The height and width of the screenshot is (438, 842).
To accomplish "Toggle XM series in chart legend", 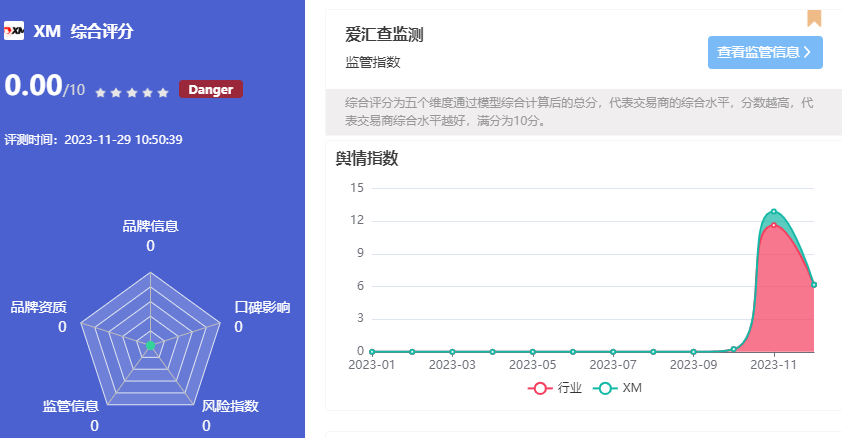I will pos(618,388).
